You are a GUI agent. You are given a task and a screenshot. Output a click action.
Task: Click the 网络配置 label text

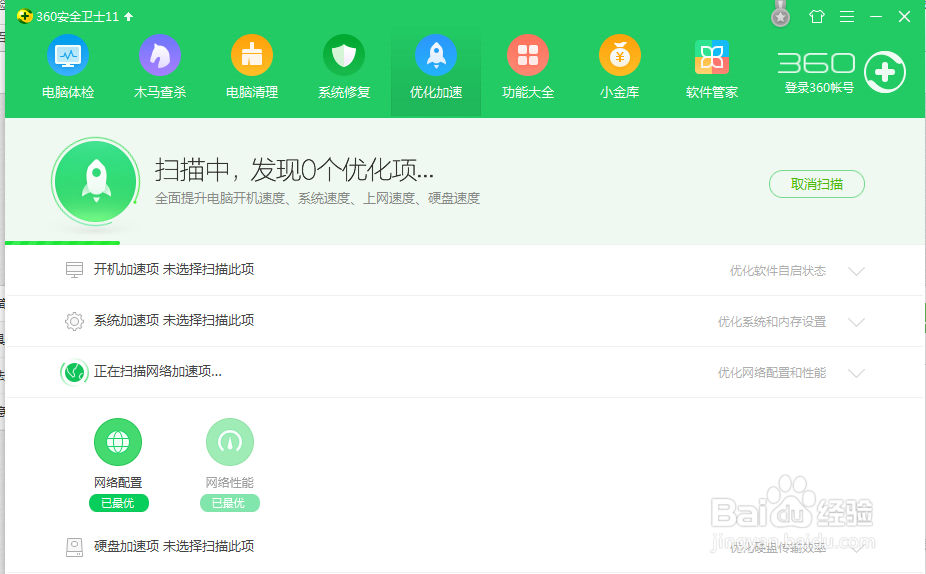pyautogui.click(x=118, y=482)
